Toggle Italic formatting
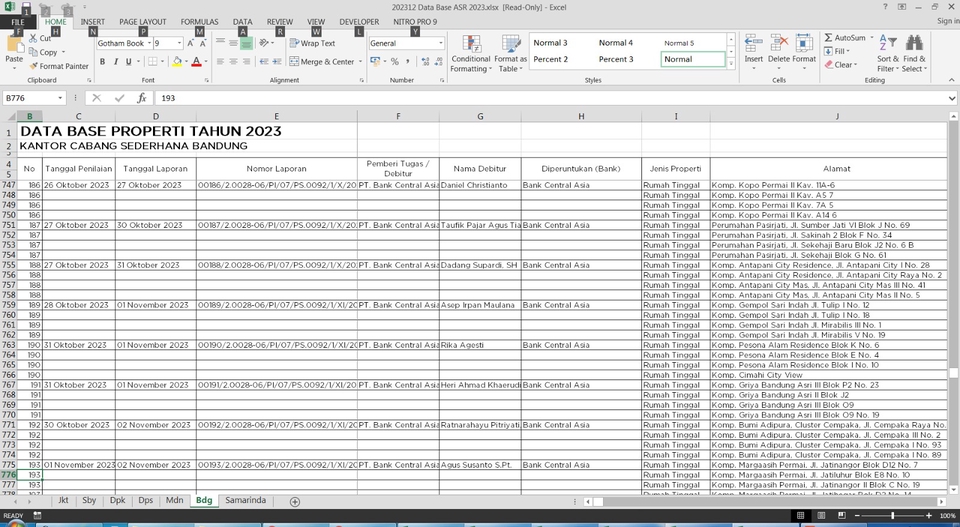960x527 pixels. (x=115, y=62)
